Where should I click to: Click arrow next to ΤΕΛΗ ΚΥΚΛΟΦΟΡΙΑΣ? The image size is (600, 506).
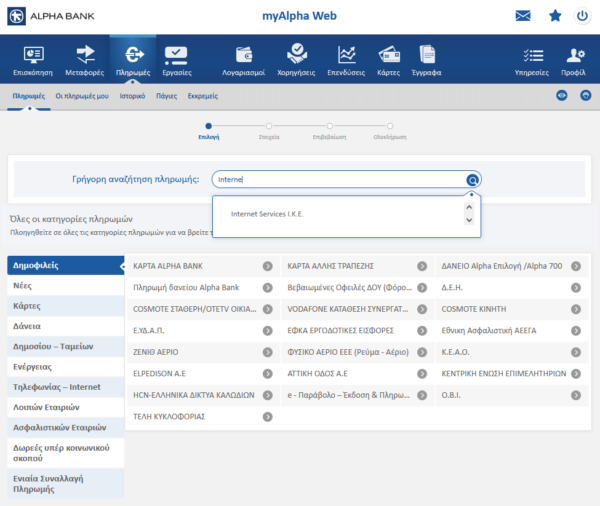click(267, 416)
